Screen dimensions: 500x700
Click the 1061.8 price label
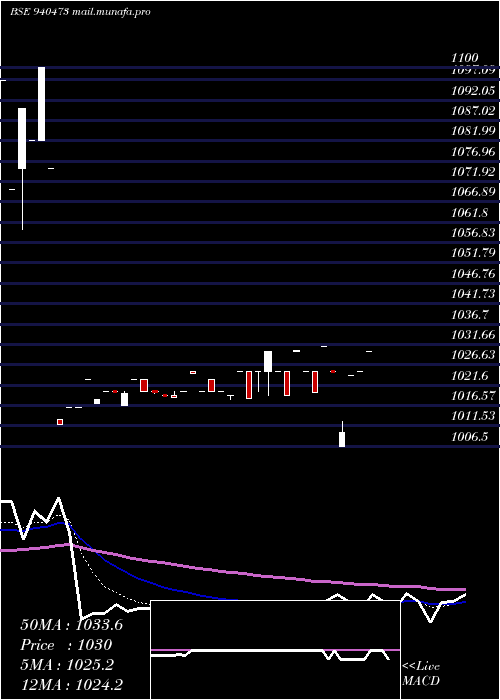coord(469,212)
